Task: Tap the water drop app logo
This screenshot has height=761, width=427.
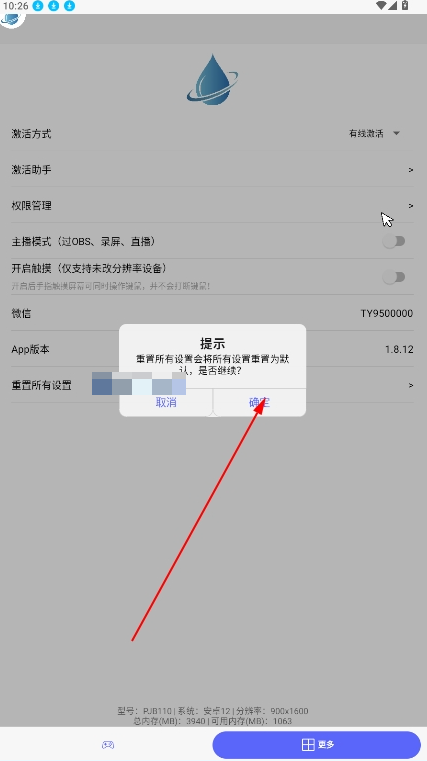Action: [x=213, y=80]
